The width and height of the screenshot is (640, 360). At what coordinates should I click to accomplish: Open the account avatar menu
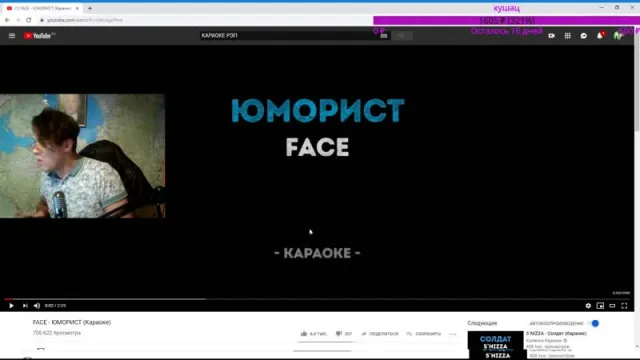[618, 36]
